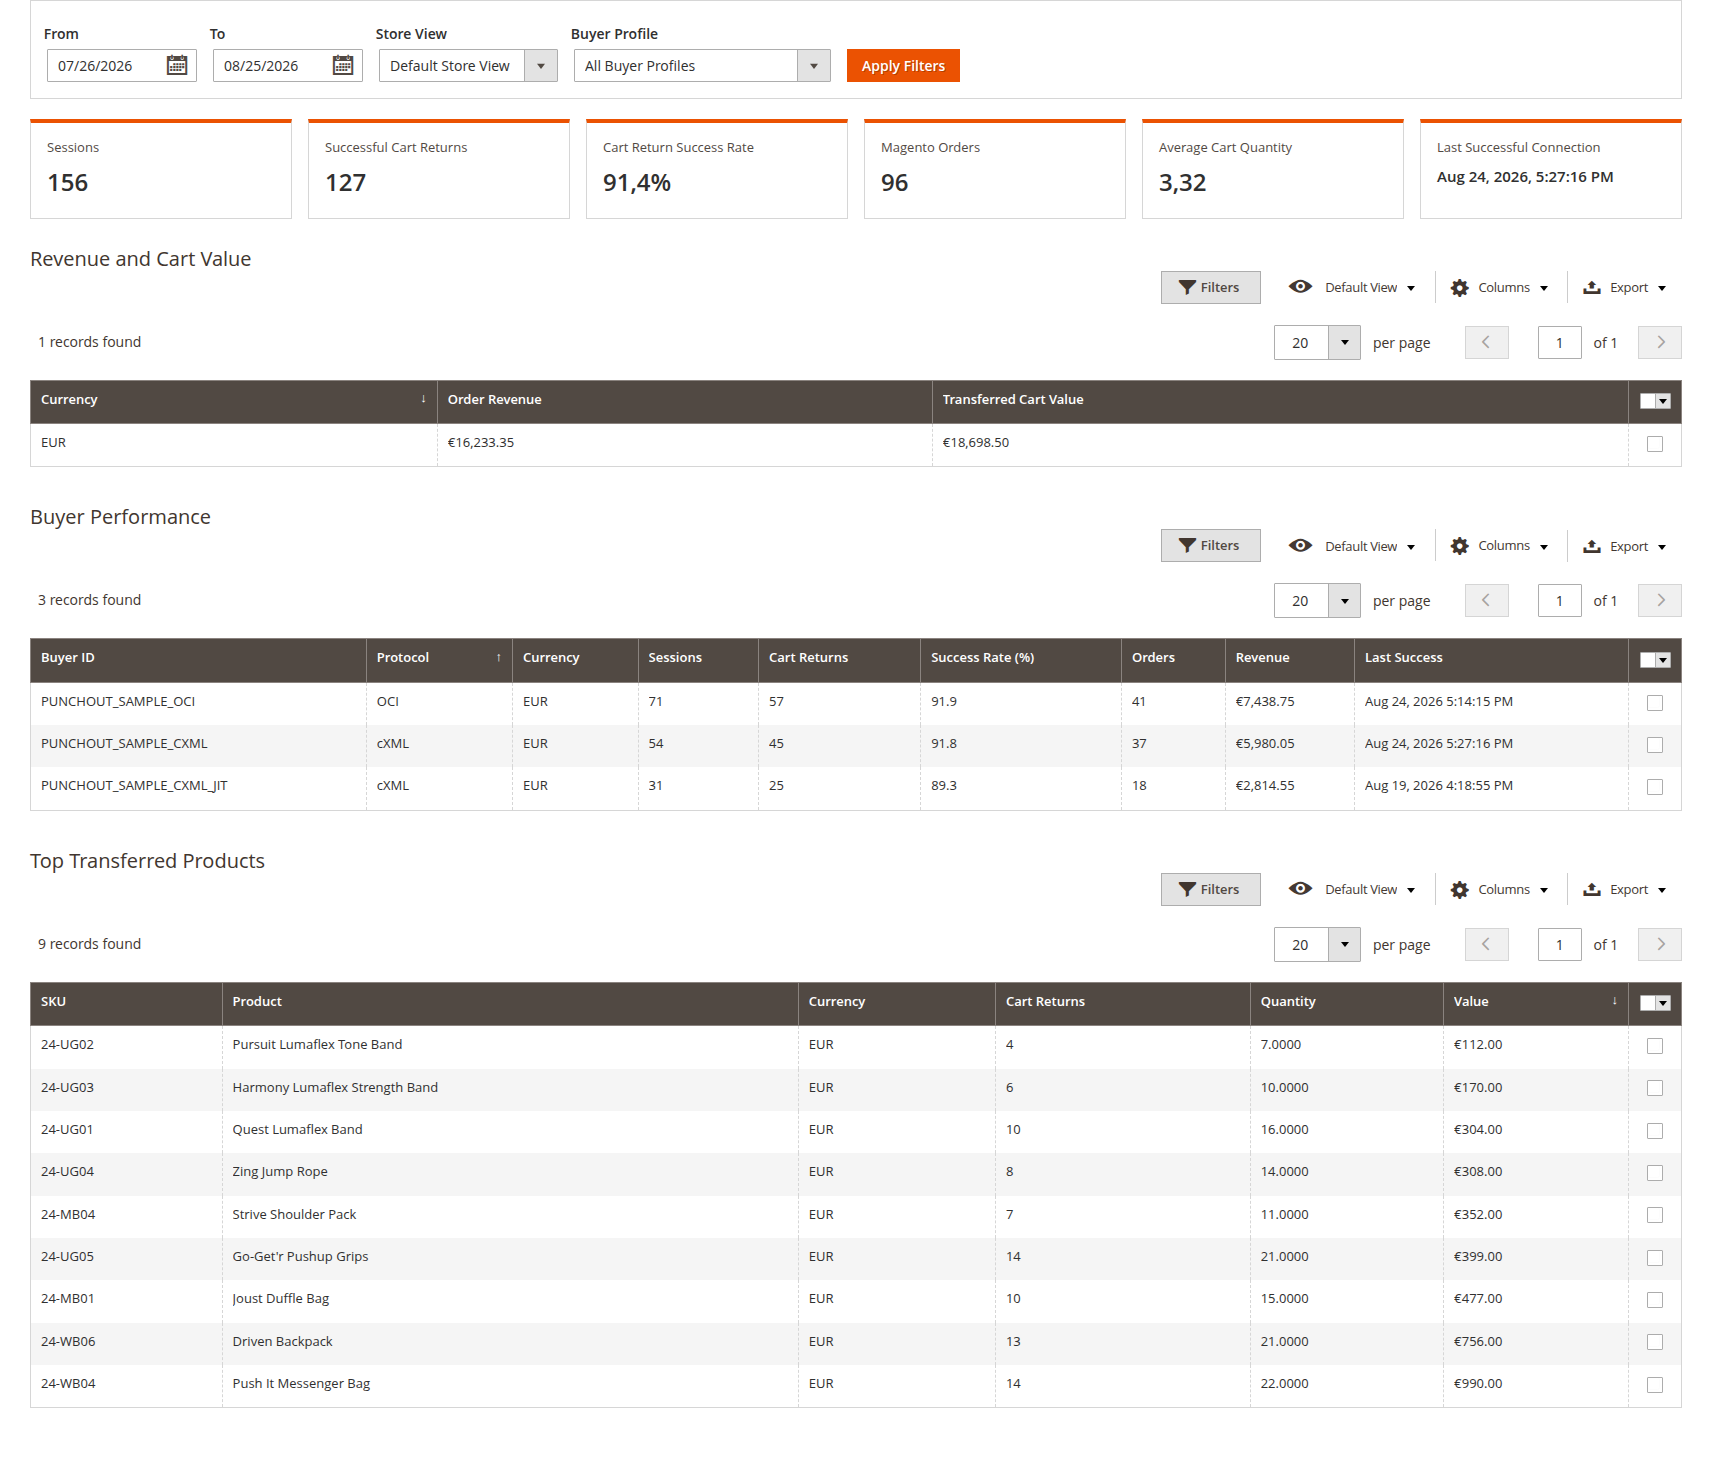Check the Pursuit Lumaflex Tone Band row
The width and height of the screenshot is (1712, 1468).
(x=1655, y=1046)
